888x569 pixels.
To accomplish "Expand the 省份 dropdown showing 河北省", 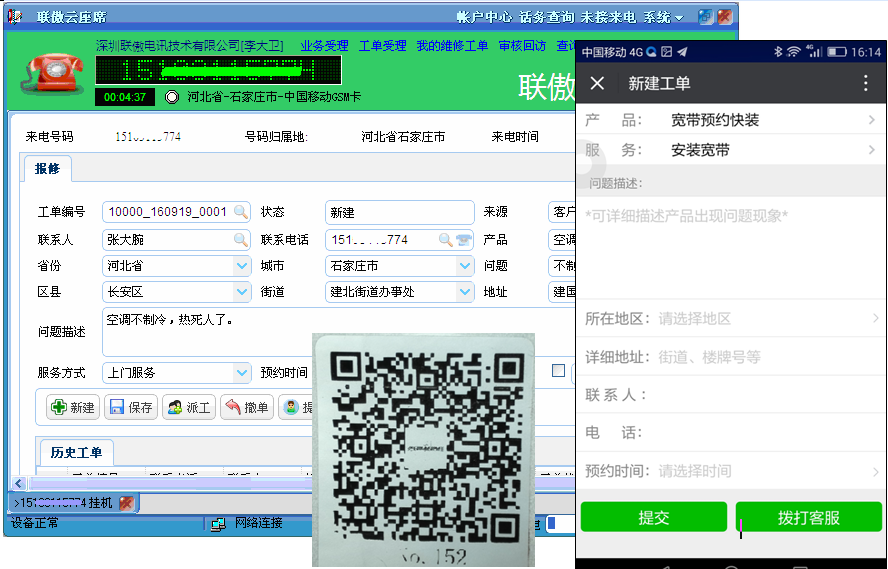I will [241, 266].
